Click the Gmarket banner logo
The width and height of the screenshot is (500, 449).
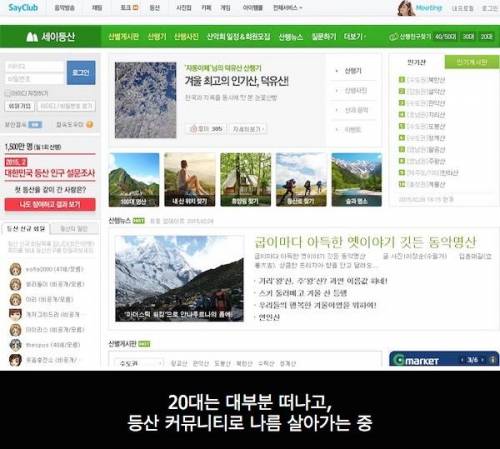416,360
